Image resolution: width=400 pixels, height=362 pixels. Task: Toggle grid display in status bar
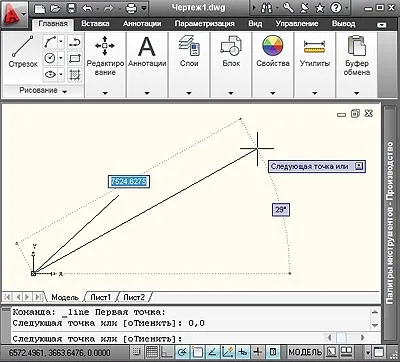[x=152, y=352]
